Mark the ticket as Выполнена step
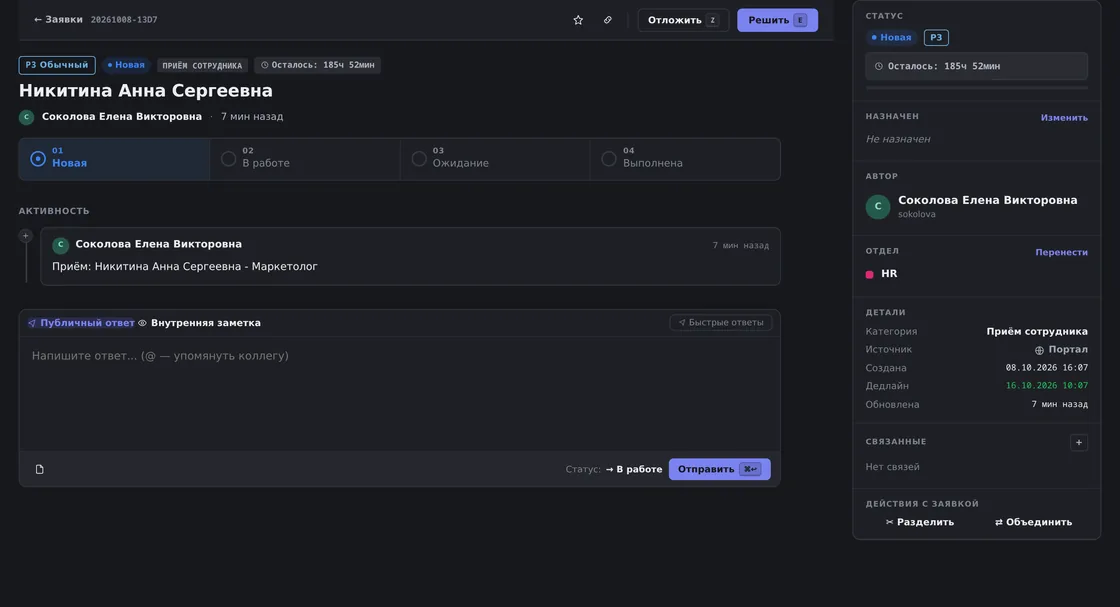Viewport: 1120px width, 607px height. [685, 159]
